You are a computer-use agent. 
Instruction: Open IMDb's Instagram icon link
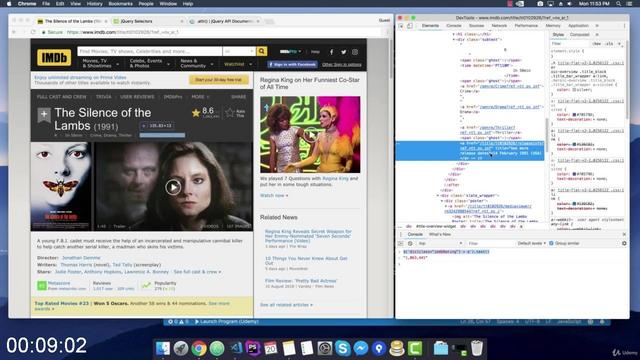tap(355, 52)
